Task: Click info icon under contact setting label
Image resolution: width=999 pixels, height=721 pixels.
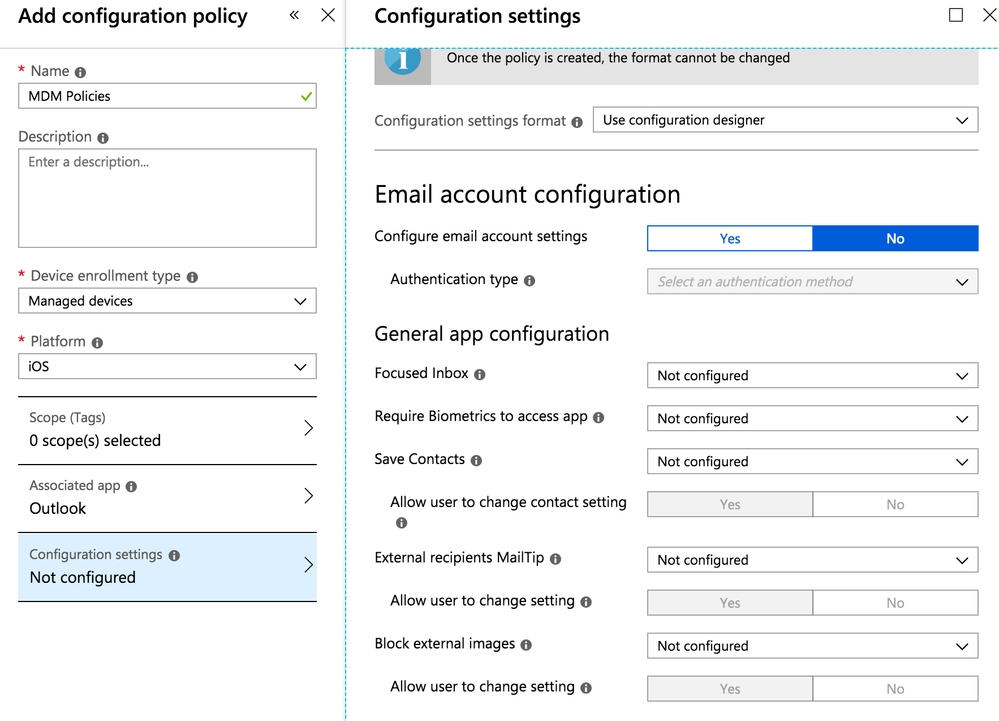Action: [401, 523]
